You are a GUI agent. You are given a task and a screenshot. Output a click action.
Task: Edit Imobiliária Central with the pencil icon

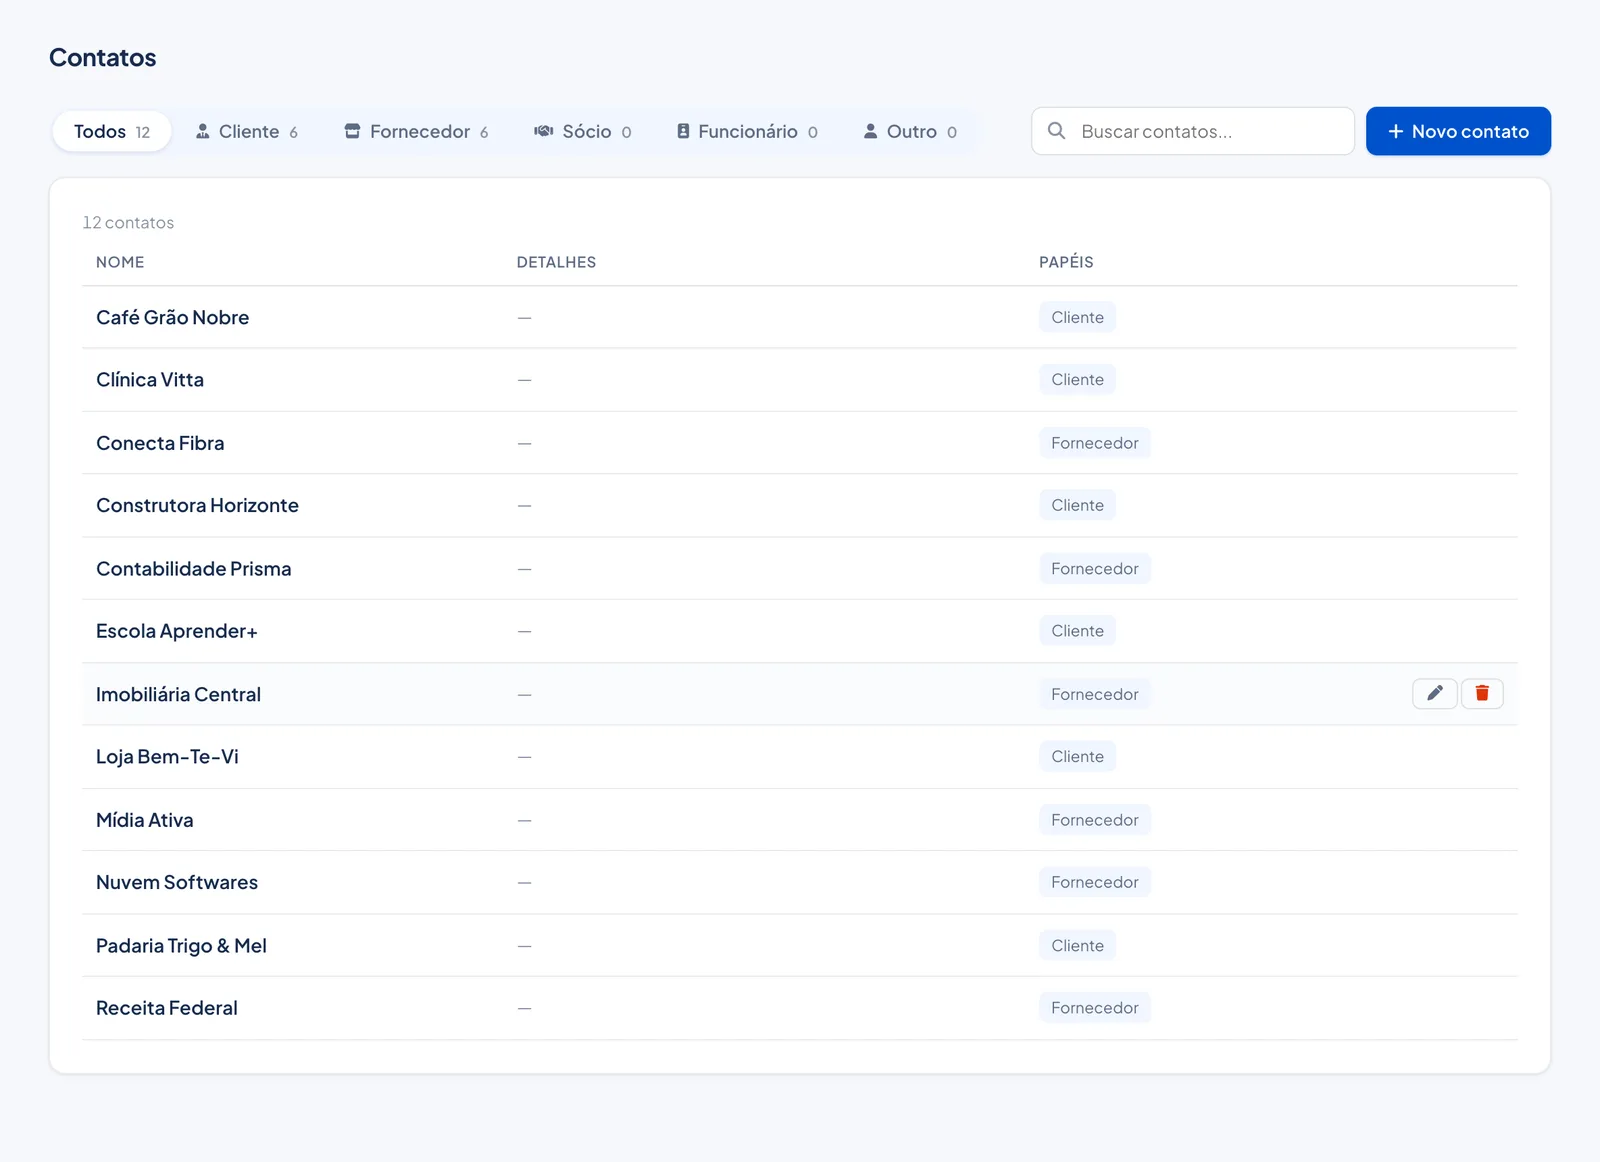click(1434, 693)
